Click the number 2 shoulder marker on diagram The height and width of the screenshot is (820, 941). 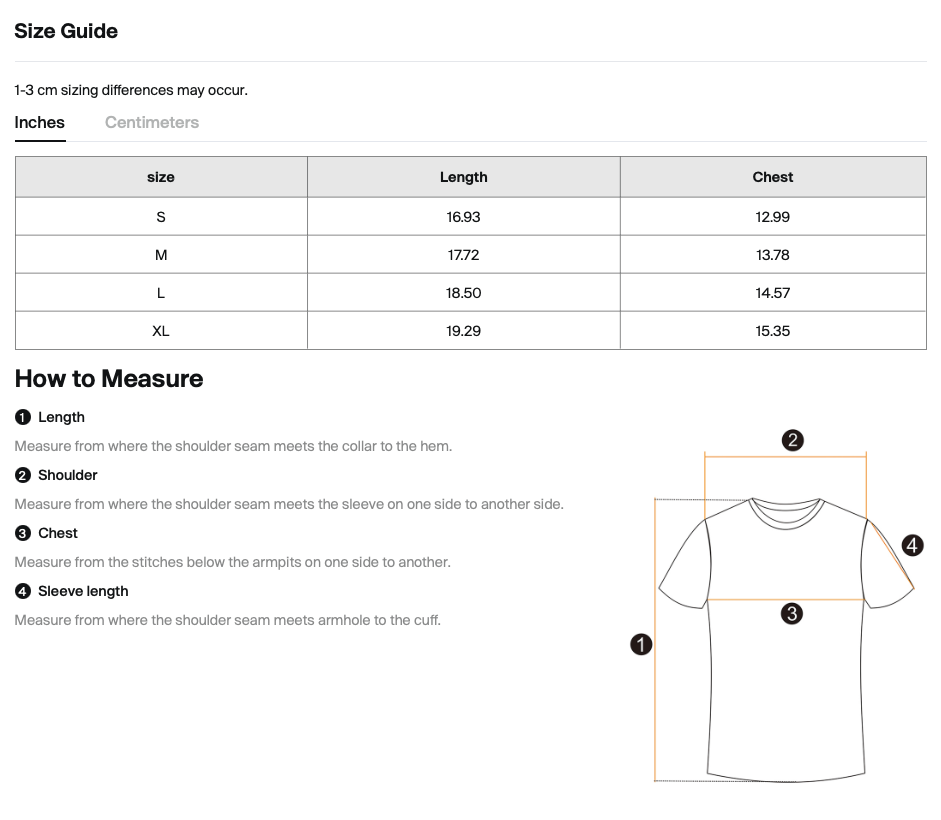[x=792, y=440]
